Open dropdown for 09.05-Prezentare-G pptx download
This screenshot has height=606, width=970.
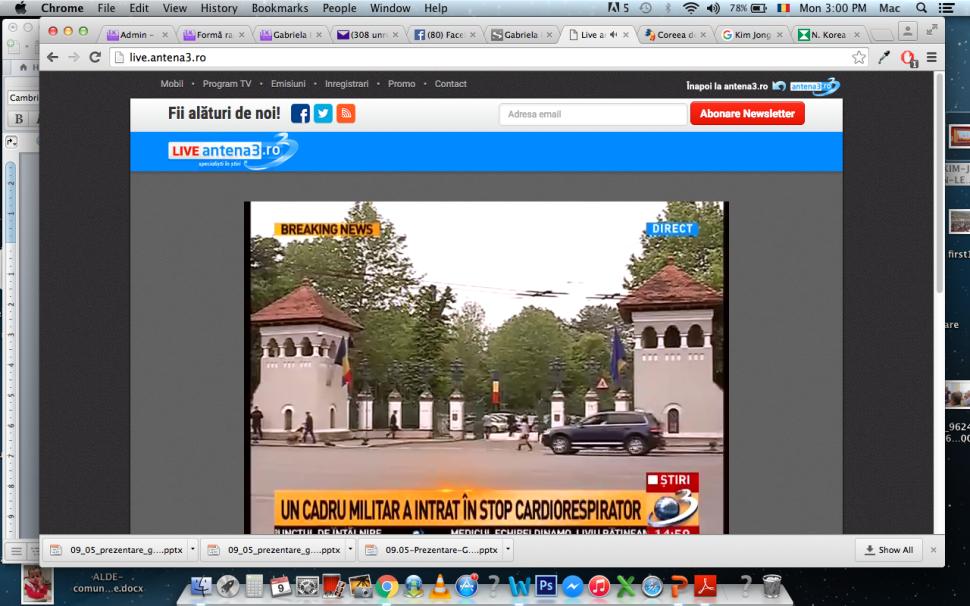click(x=508, y=549)
